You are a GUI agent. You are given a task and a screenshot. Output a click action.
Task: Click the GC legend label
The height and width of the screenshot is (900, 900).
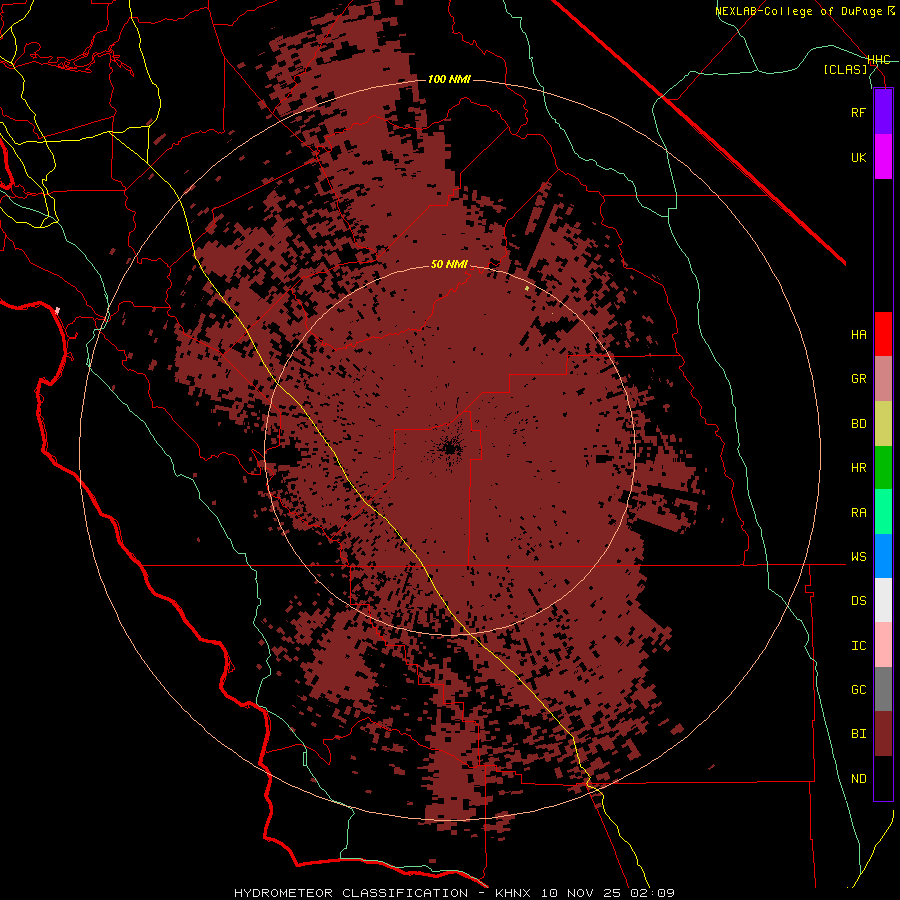click(859, 690)
